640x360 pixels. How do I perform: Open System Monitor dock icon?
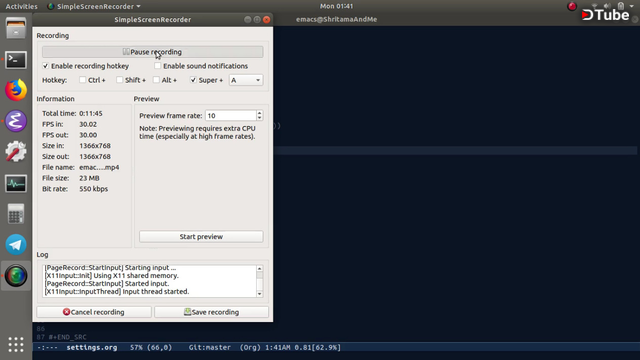click(x=16, y=183)
